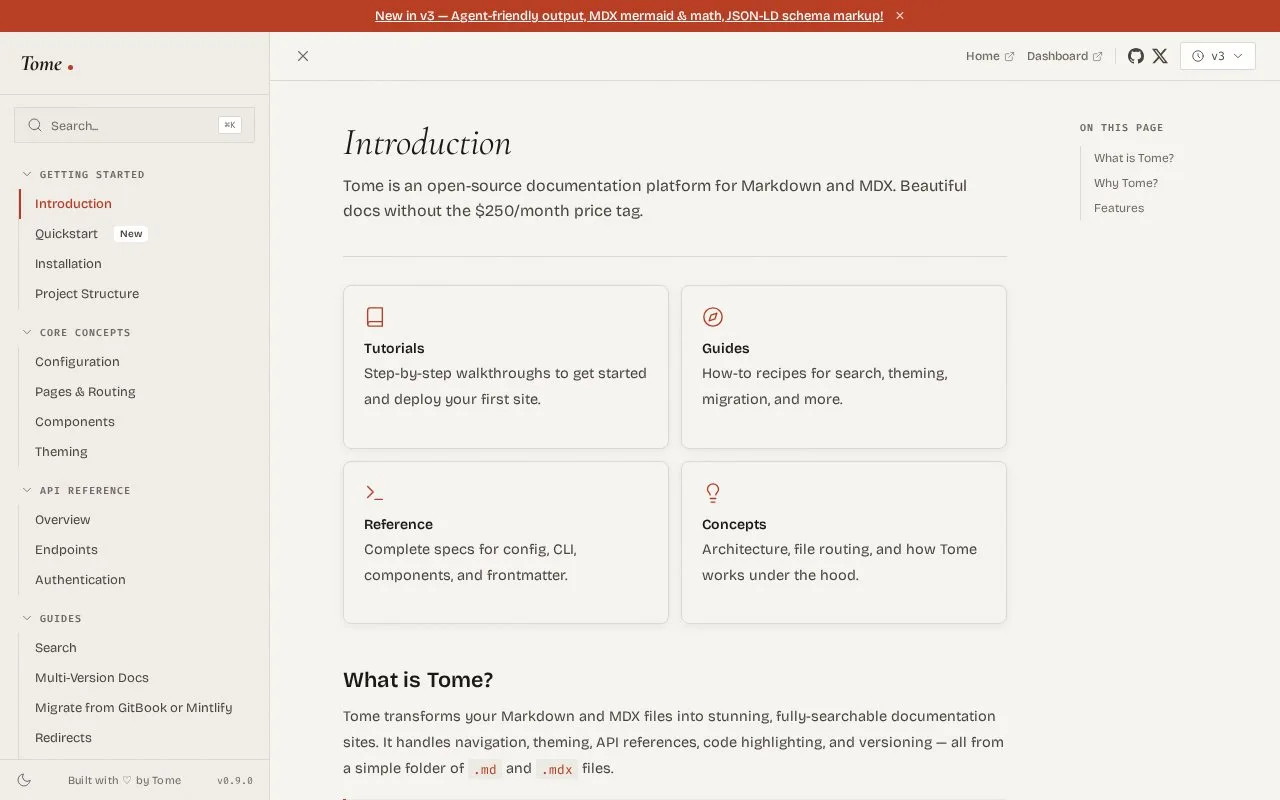Click the .mdx inline code tag
This screenshot has height=800, width=1280.
(557, 769)
